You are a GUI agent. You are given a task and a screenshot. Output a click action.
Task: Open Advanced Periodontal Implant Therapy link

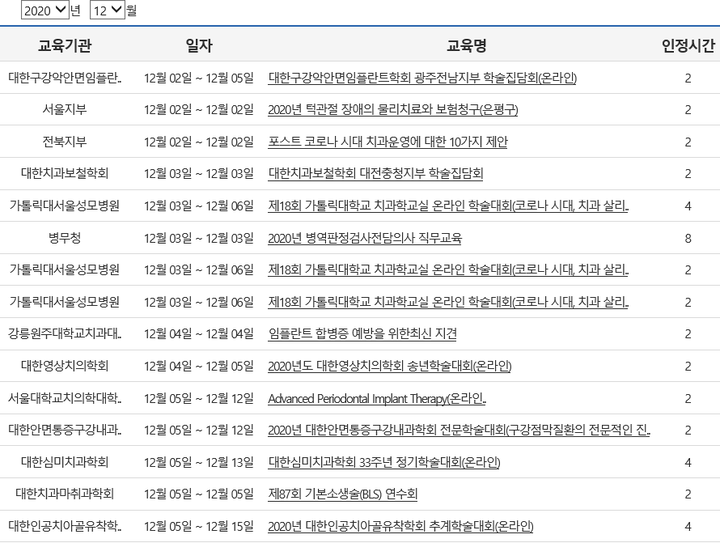point(377,398)
